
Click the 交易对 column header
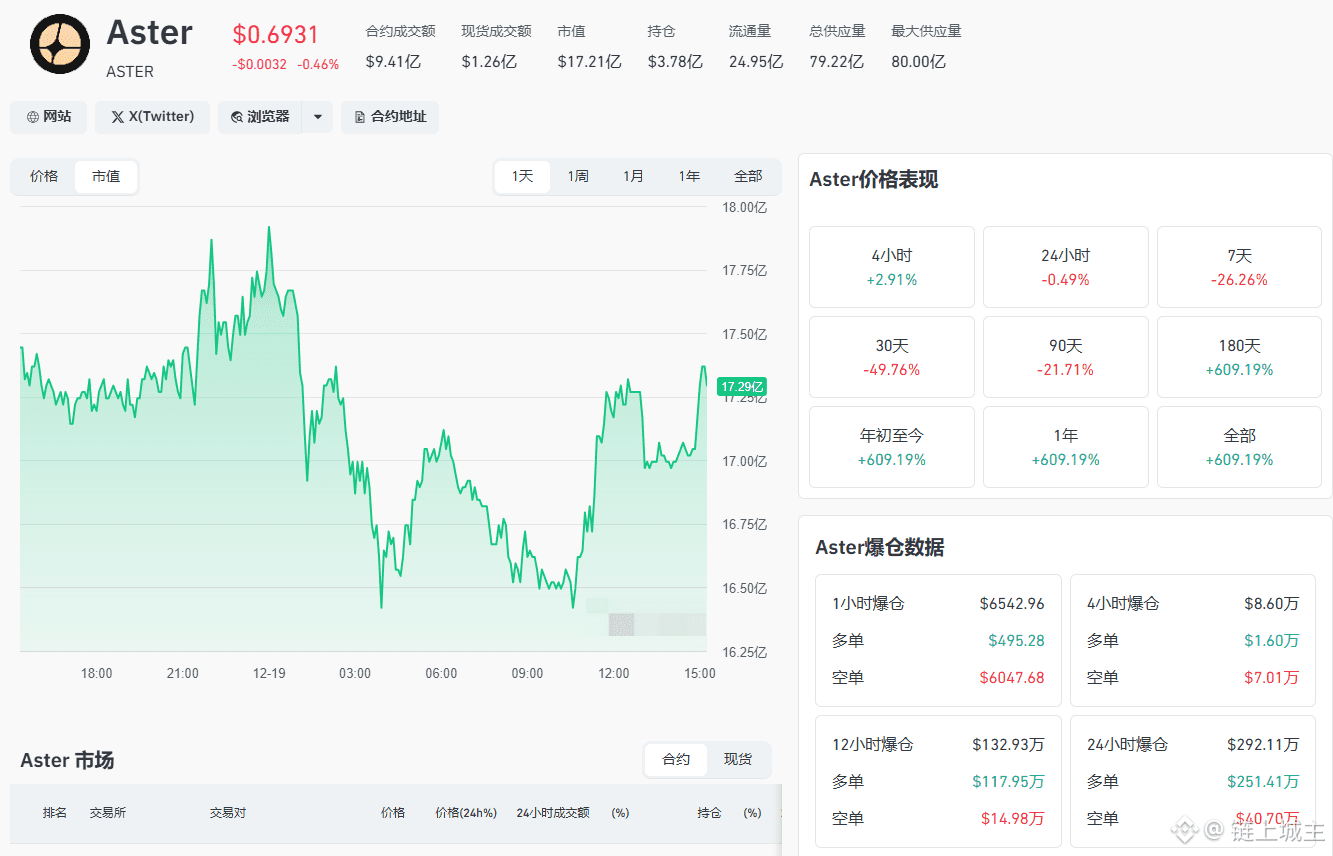click(228, 813)
